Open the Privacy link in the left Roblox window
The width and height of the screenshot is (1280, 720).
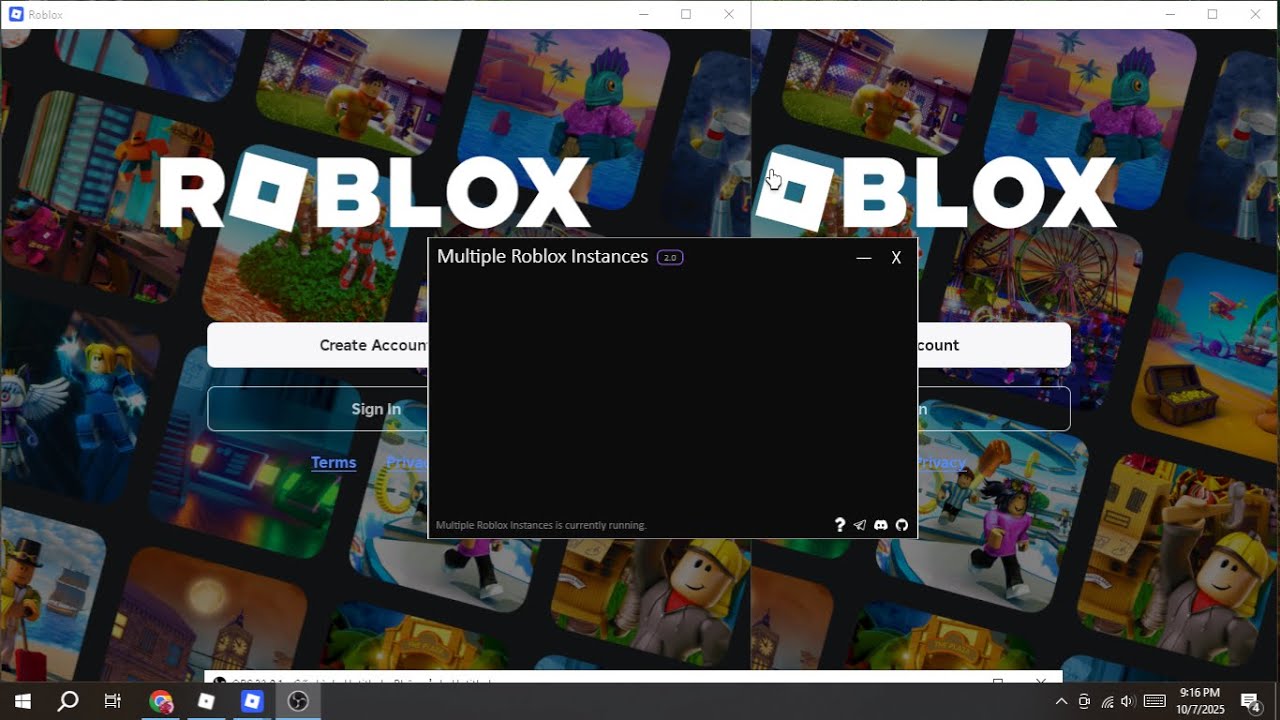coord(407,463)
